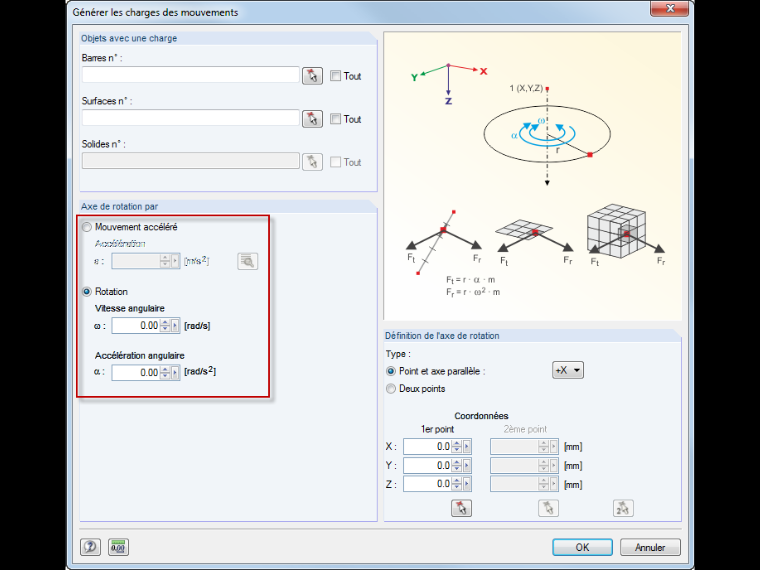
Task: Focus the Surfaces n° input field
Action: (190, 118)
